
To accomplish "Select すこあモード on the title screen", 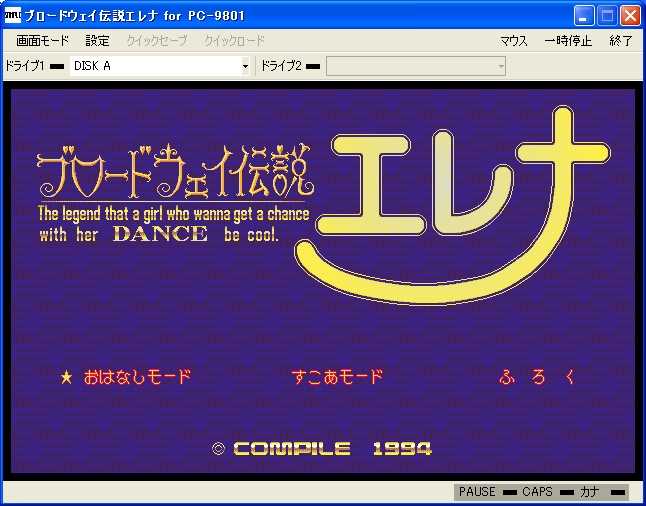I will click(337, 377).
